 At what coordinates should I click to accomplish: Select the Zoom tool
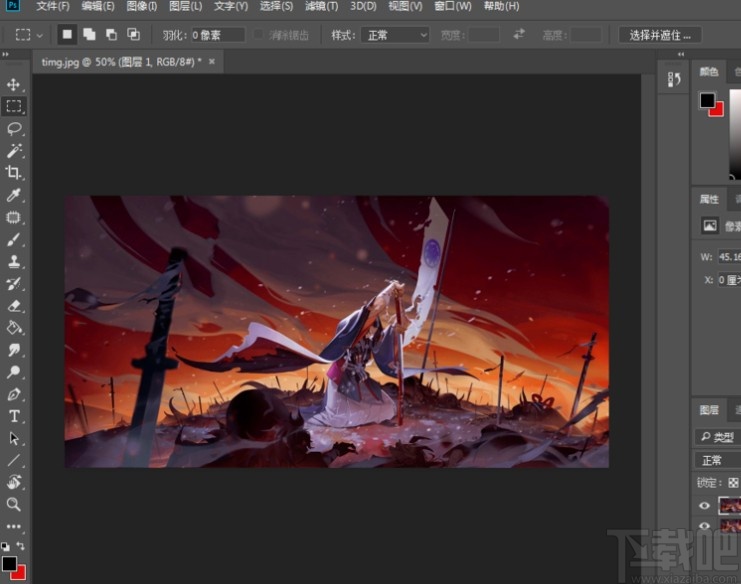pyautogui.click(x=13, y=504)
